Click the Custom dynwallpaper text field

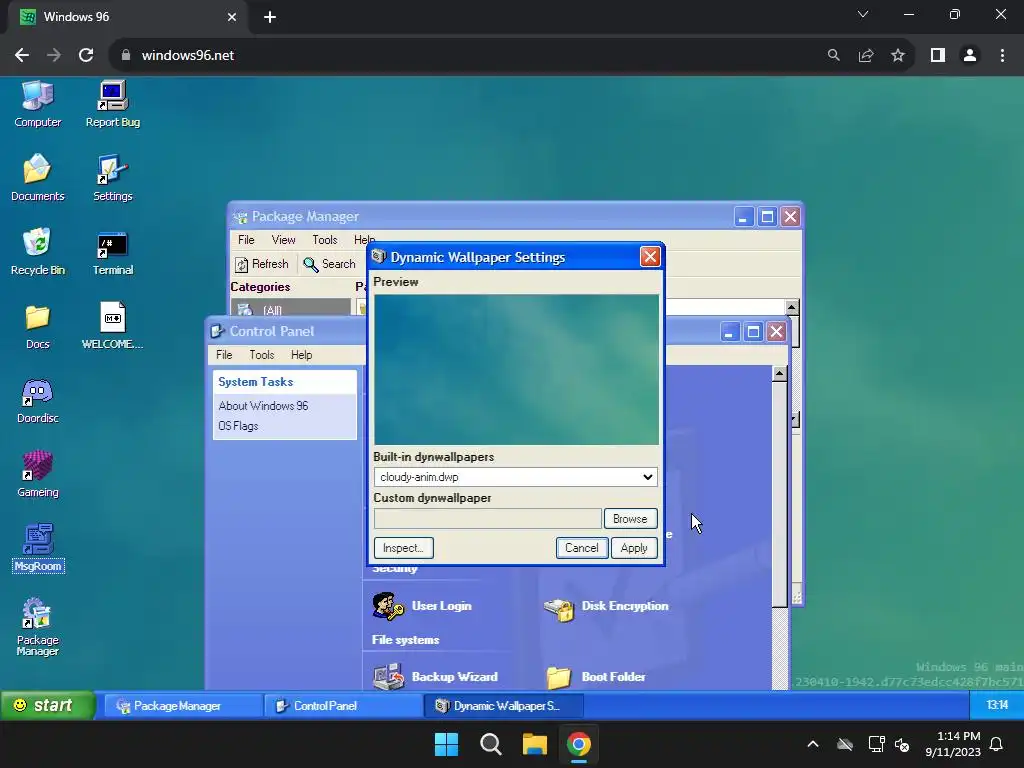pyautogui.click(x=487, y=519)
